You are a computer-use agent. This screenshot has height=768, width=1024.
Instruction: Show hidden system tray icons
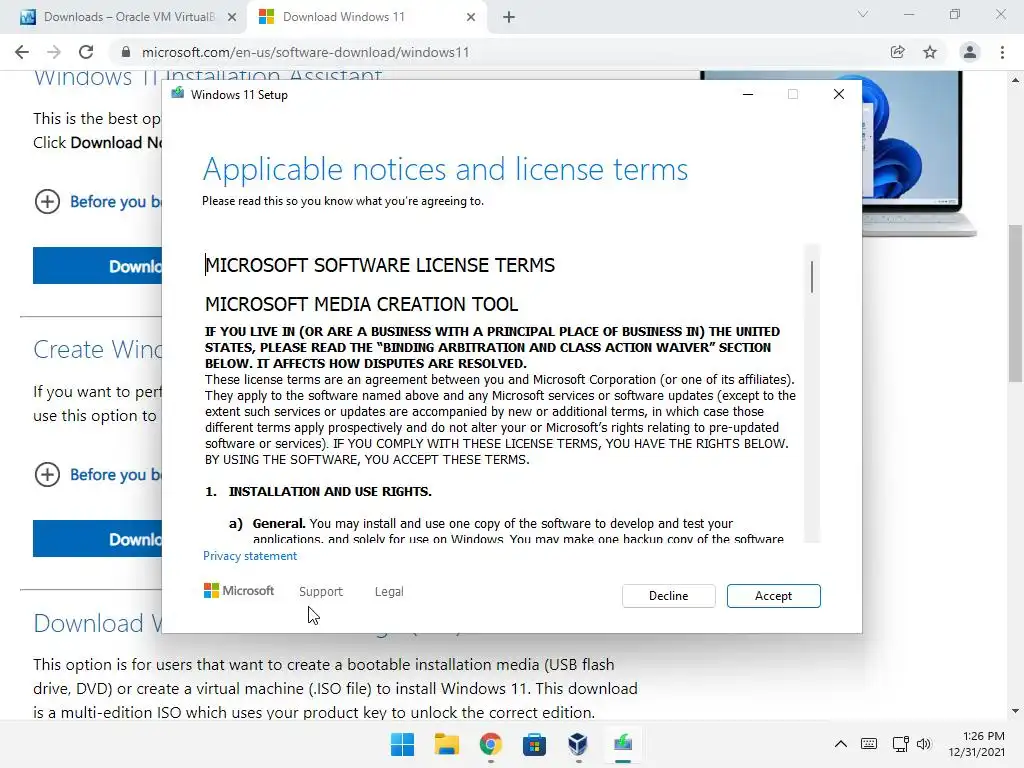841,744
